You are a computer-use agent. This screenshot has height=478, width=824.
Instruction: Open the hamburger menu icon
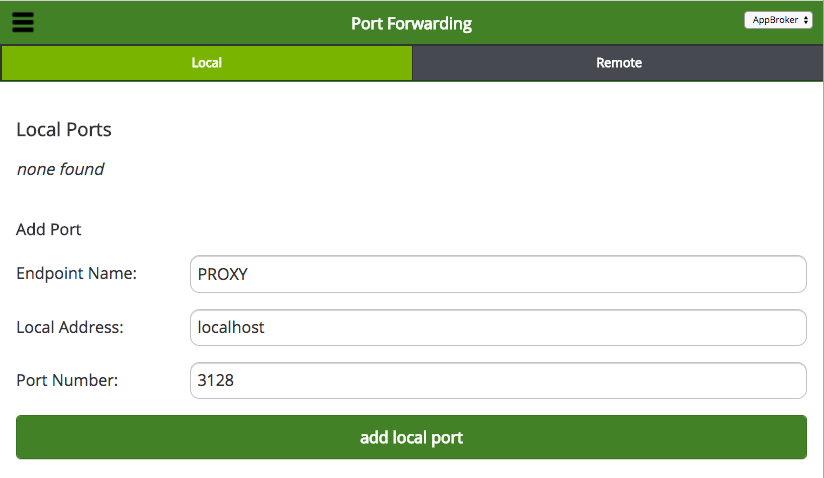[23, 23]
